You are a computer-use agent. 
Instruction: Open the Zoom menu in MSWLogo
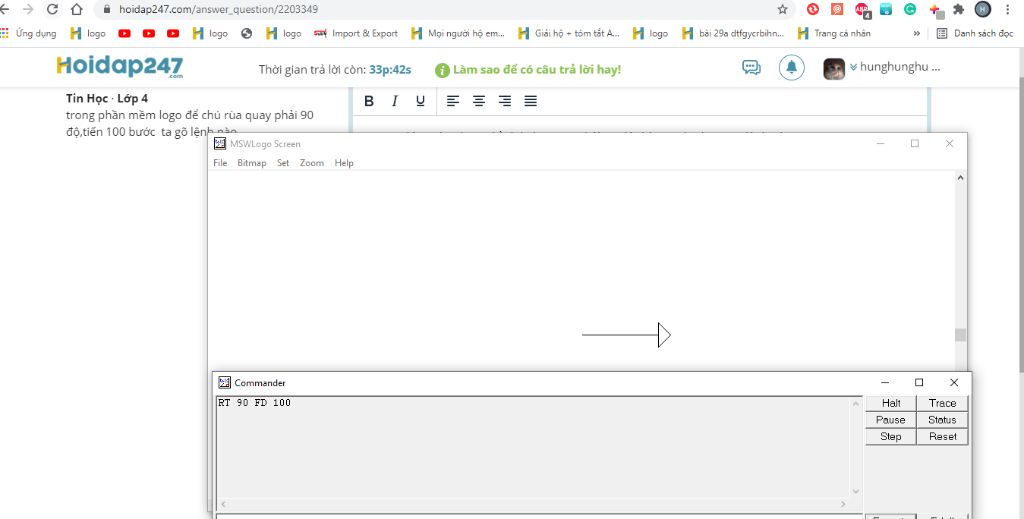point(311,163)
